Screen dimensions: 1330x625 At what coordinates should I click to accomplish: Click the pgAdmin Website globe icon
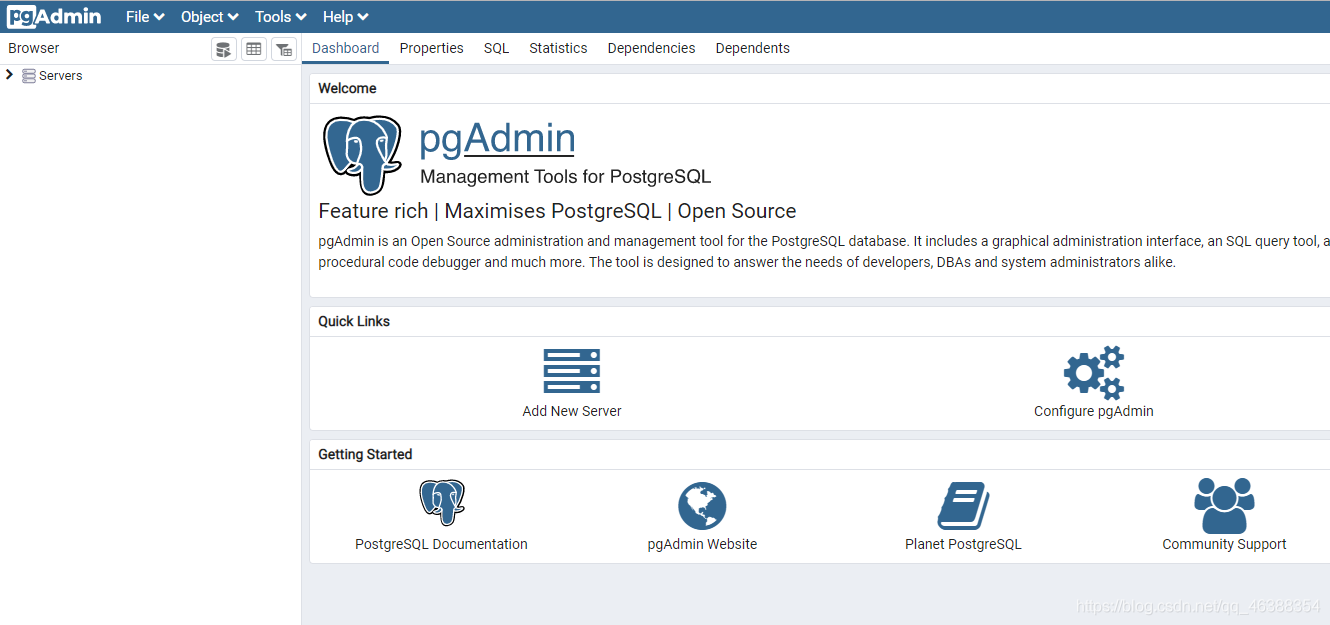[x=702, y=506]
